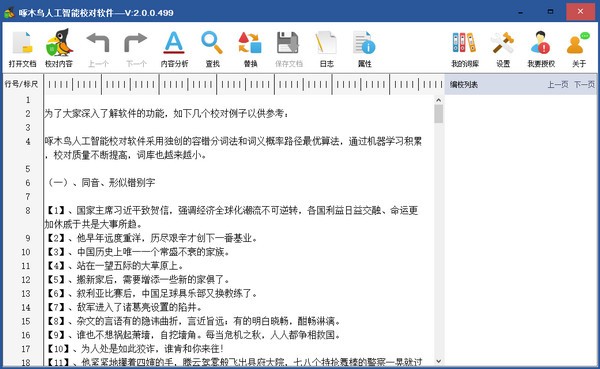The height and width of the screenshot is (369, 600).
Task: Open the 替换 replace tool
Action: click(250, 49)
